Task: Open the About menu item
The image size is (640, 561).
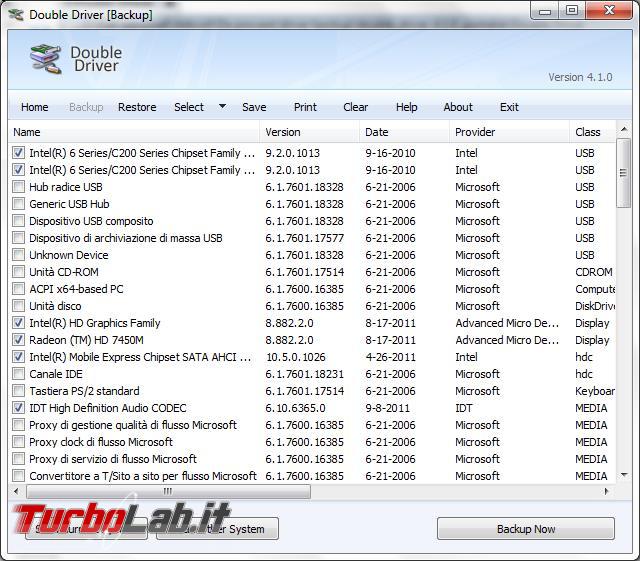Action: click(458, 107)
